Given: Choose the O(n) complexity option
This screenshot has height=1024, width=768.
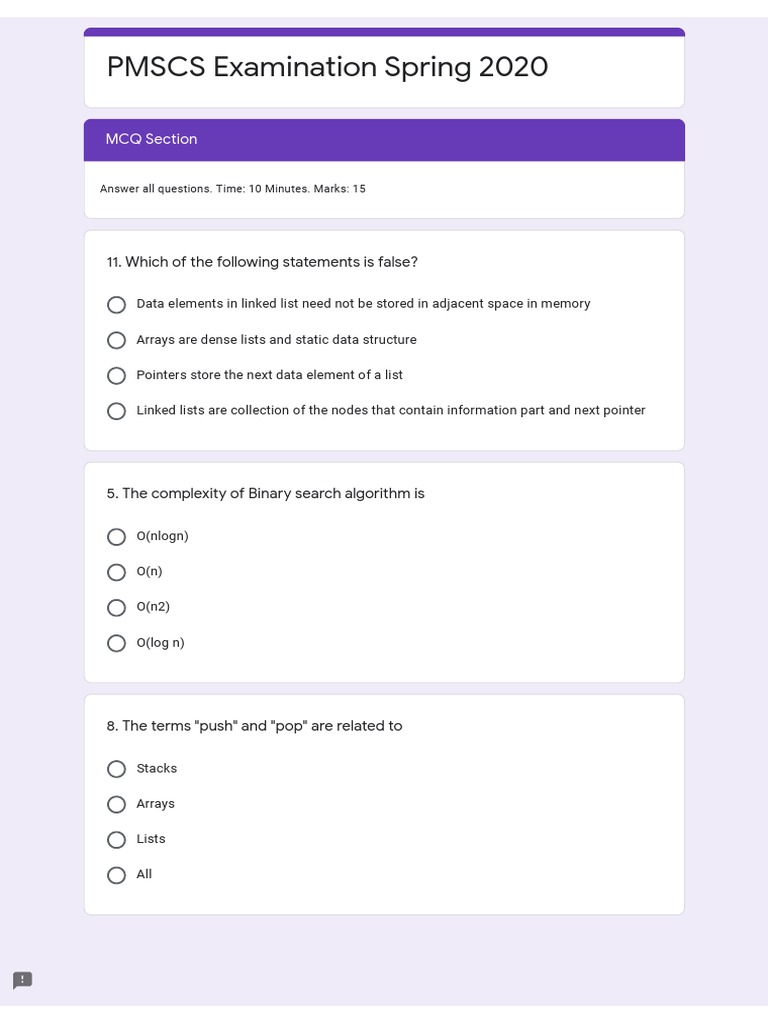Looking at the screenshot, I should 117,572.
